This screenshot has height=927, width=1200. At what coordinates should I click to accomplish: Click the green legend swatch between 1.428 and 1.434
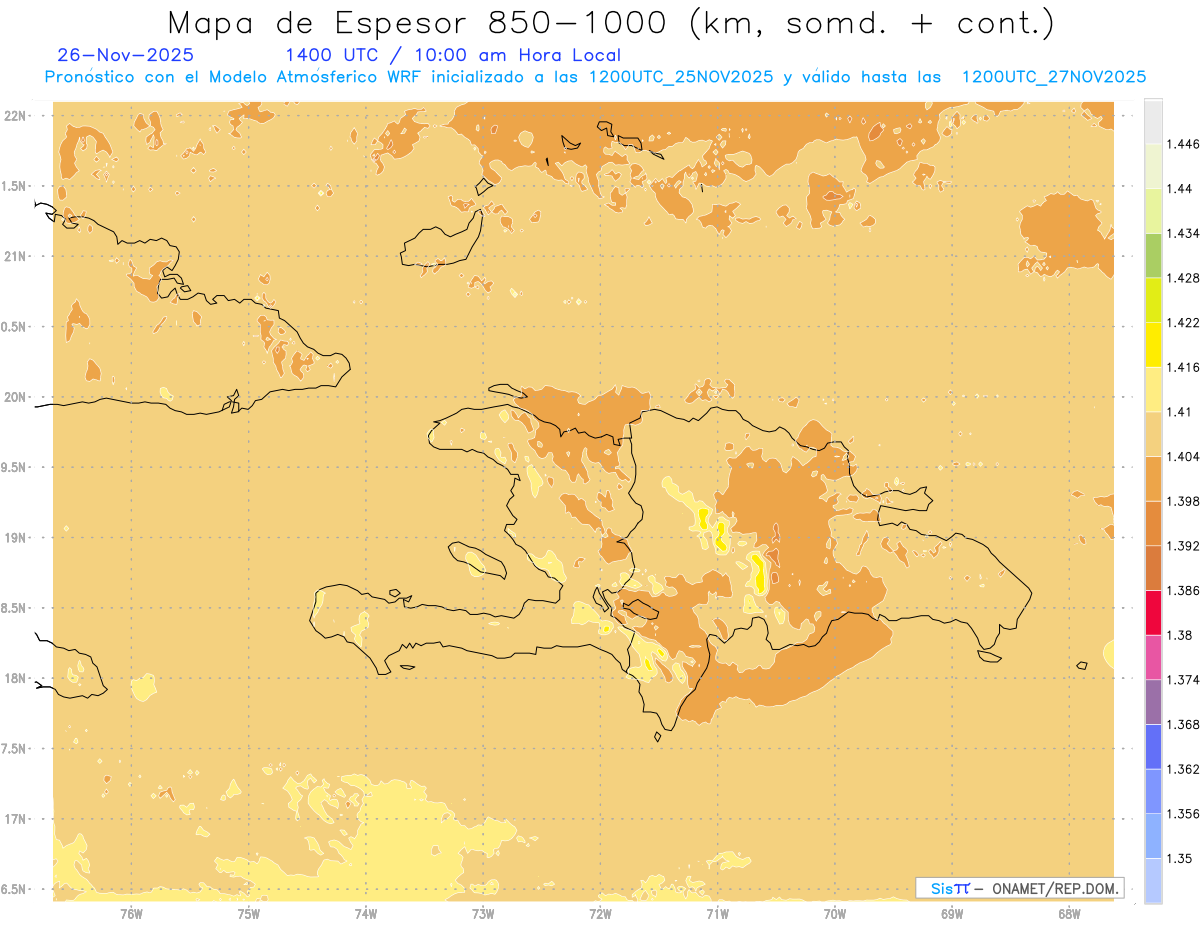[1153, 255]
